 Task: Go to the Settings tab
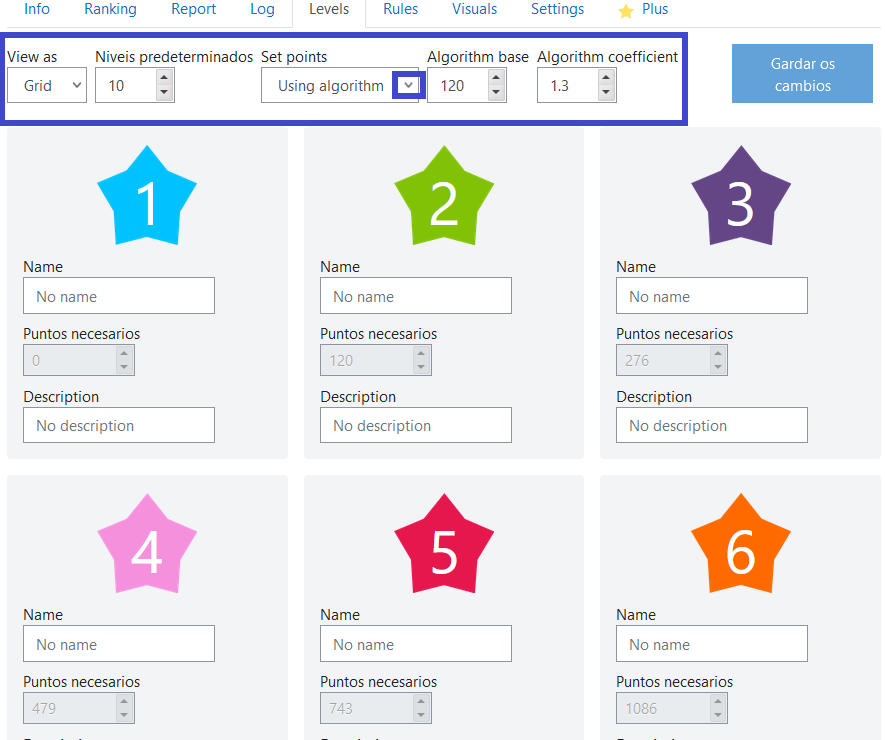pos(557,10)
